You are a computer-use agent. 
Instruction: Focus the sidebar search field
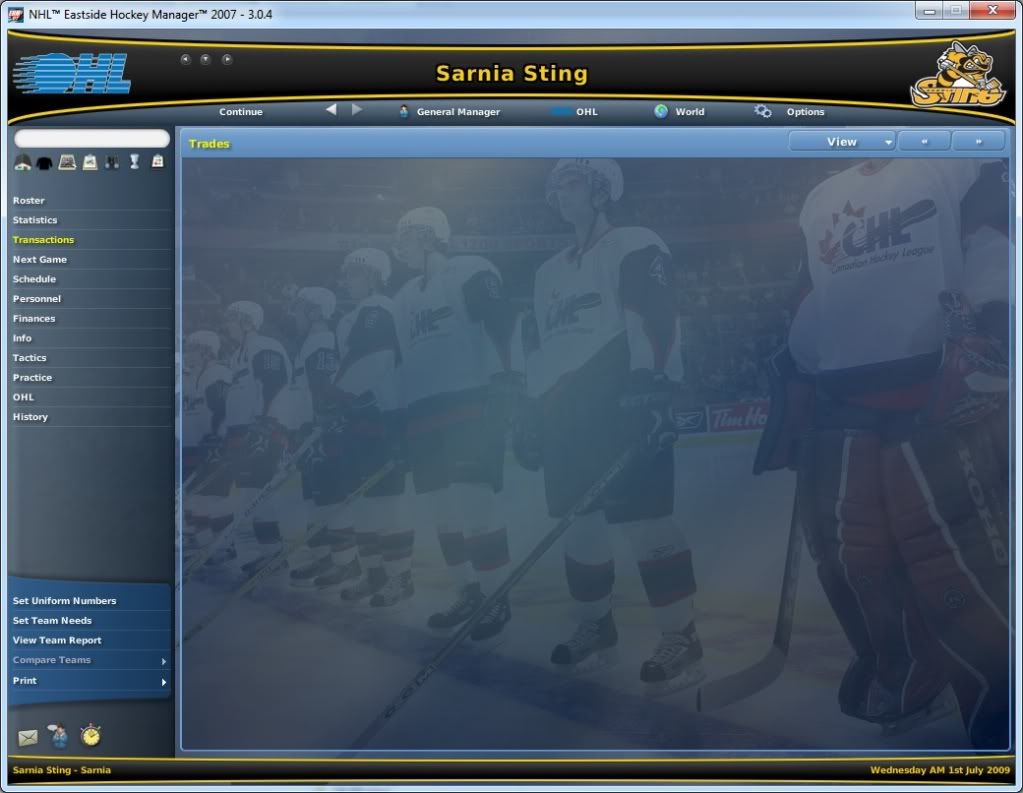pos(92,138)
